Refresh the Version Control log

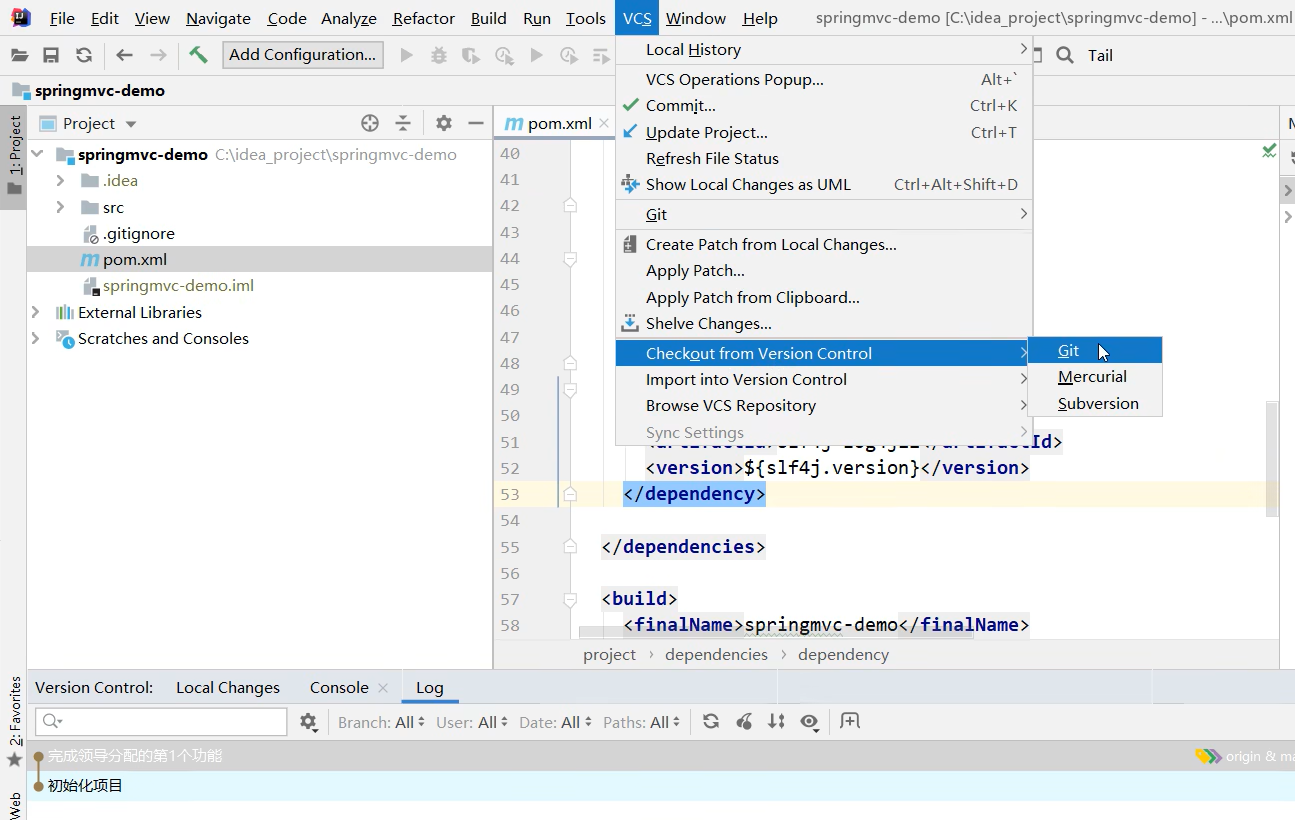click(x=711, y=721)
